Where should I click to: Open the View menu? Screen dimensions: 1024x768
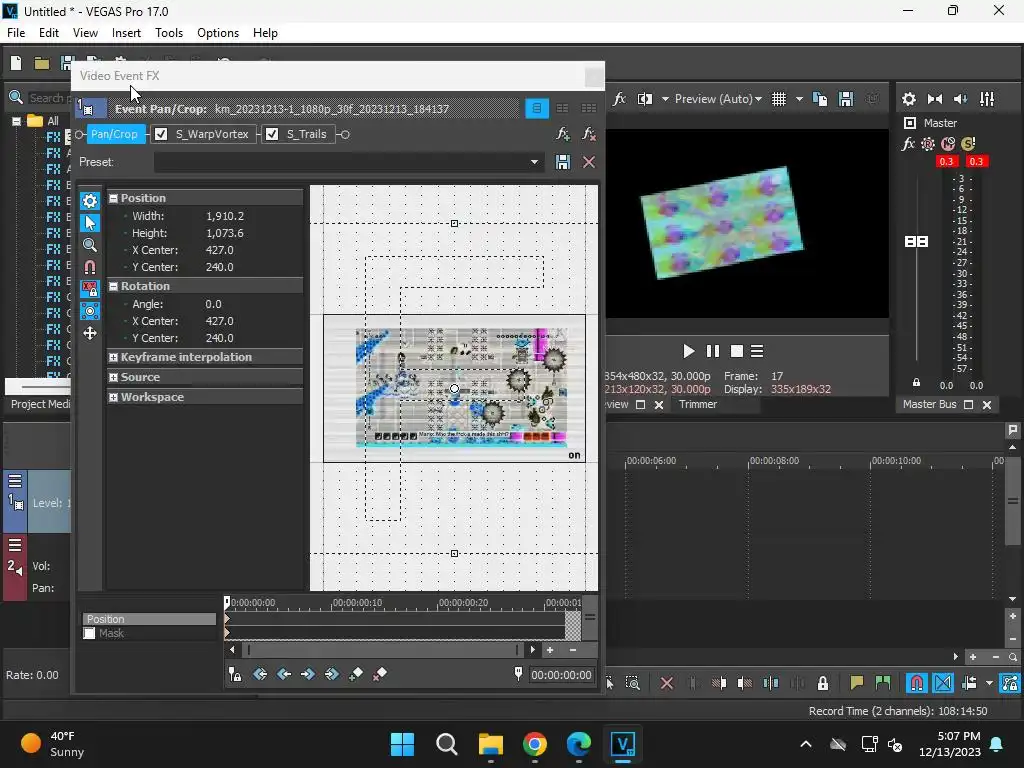(x=85, y=33)
